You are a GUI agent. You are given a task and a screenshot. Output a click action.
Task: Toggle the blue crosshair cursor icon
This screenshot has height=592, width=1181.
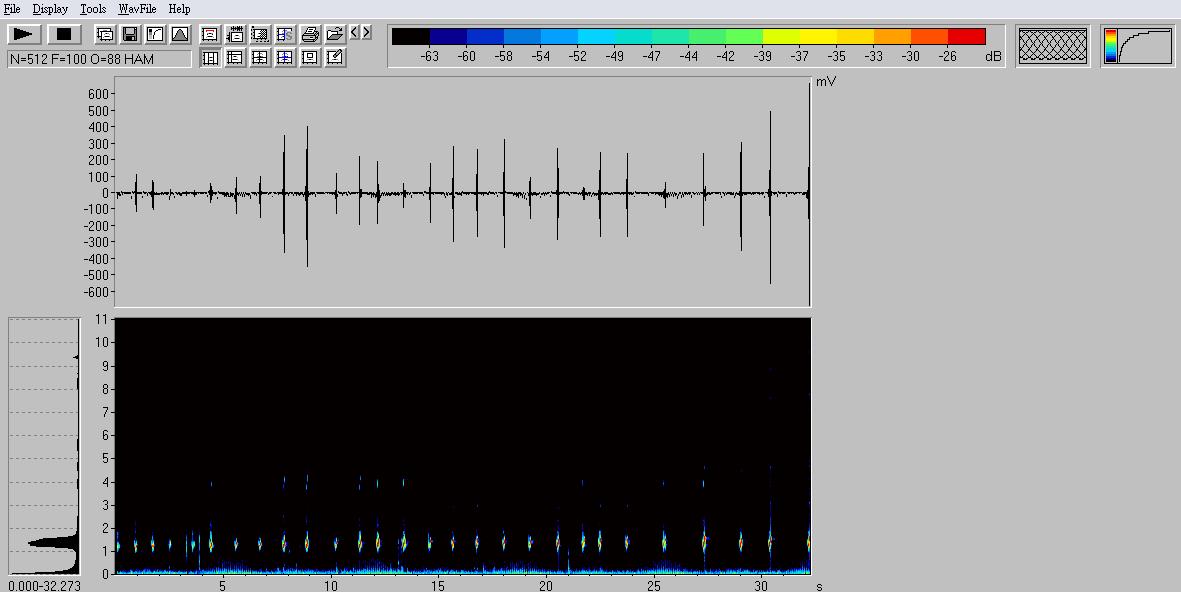tap(285, 58)
